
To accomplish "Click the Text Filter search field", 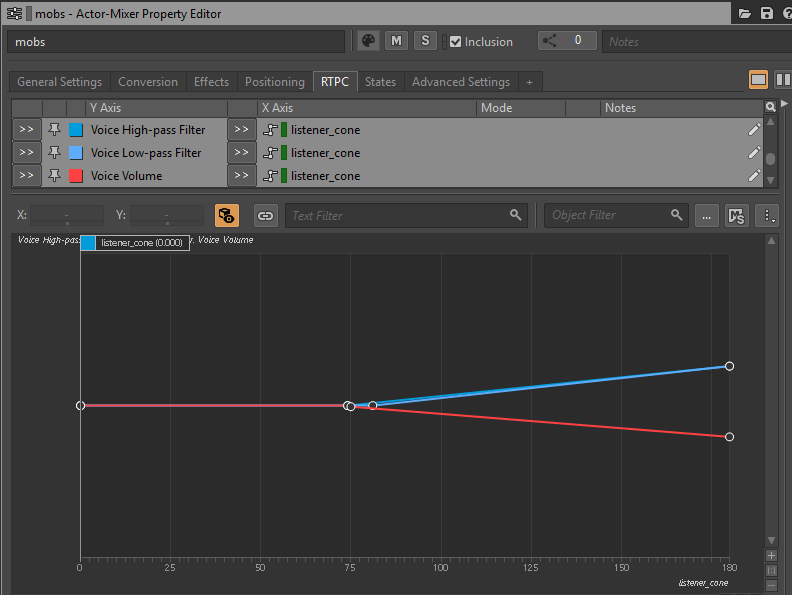I will (400, 215).
